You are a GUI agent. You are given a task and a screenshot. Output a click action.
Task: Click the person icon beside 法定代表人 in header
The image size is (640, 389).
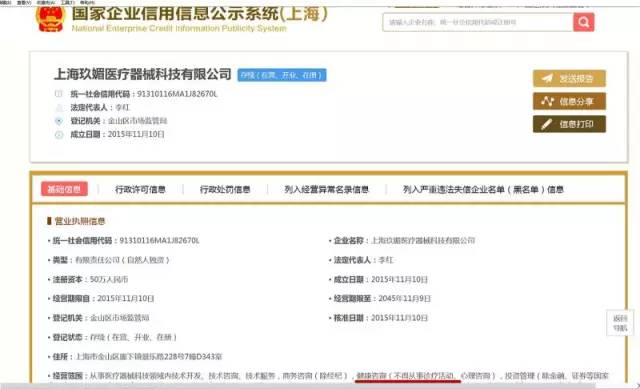[x=59, y=107]
